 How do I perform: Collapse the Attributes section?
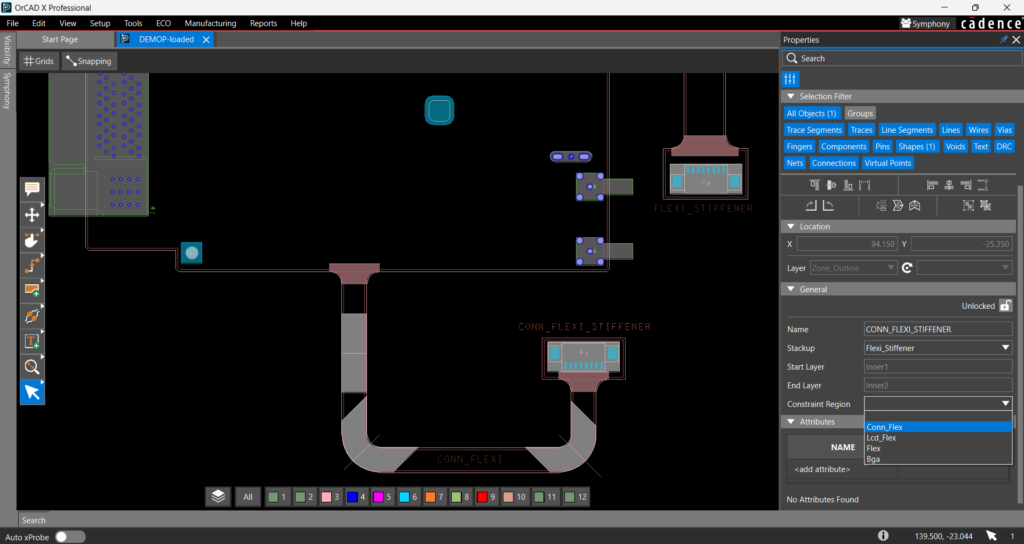791,422
